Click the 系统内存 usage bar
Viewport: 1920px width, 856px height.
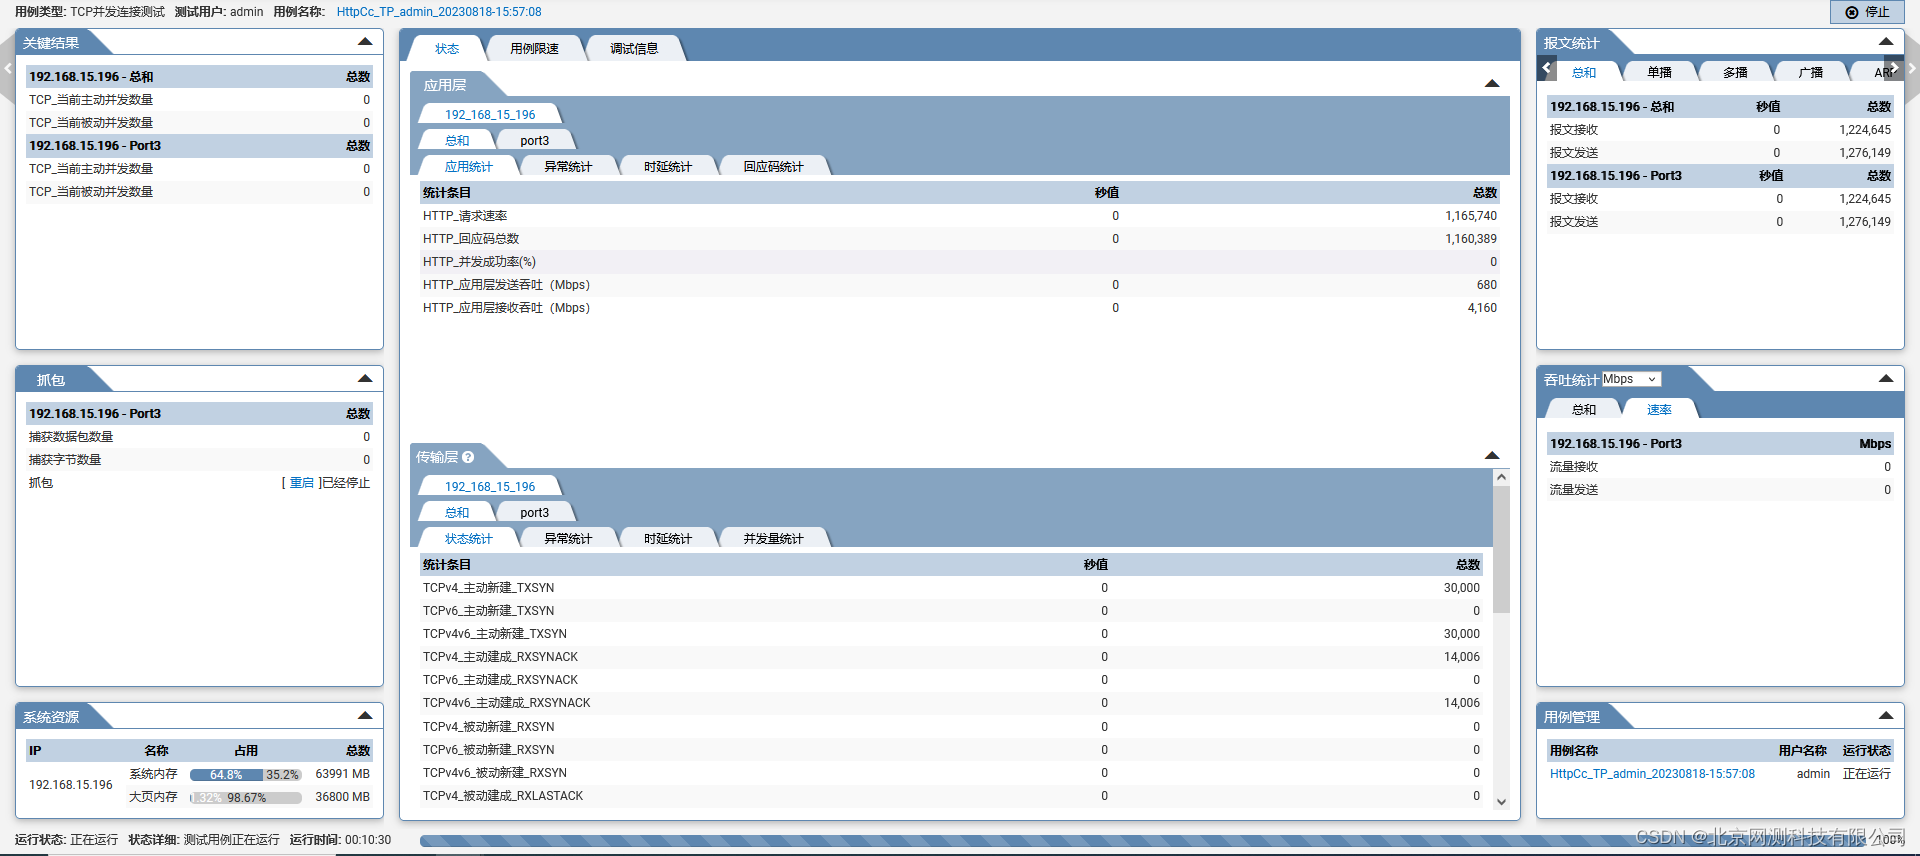pos(245,775)
